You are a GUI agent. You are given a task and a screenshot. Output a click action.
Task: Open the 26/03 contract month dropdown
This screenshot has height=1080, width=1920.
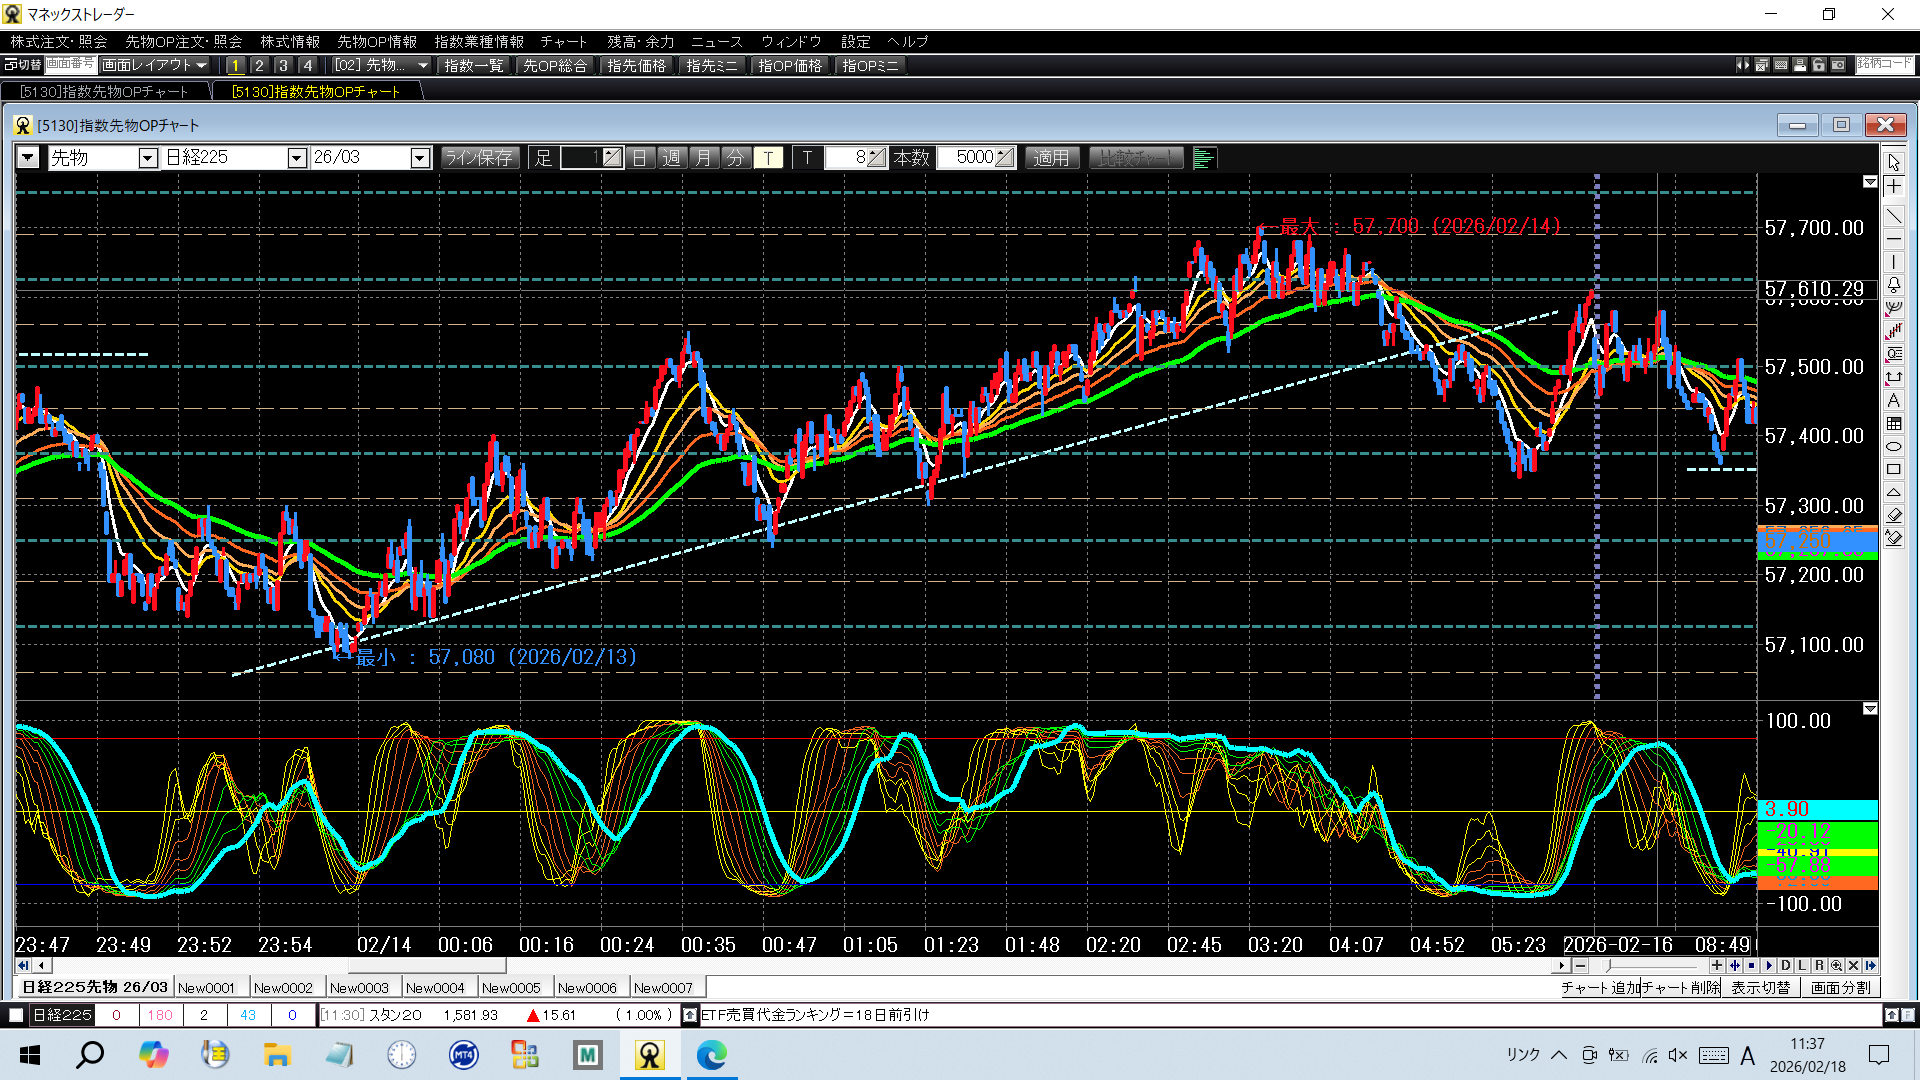(x=420, y=158)
